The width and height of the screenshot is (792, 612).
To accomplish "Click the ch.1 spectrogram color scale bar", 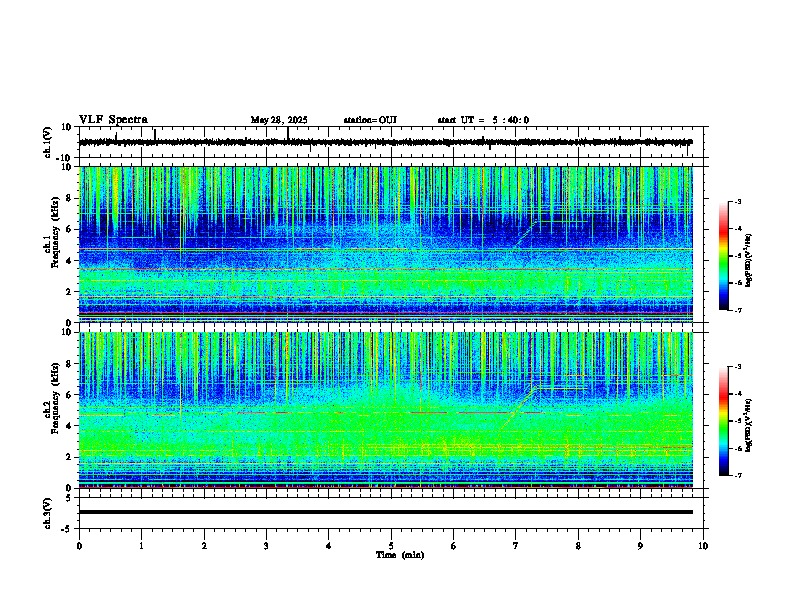I will pos(723,256).
